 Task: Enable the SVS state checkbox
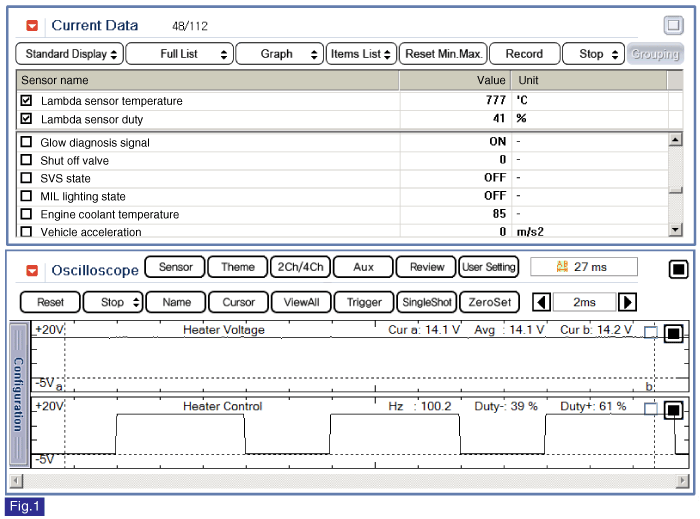tap(26, 178)
